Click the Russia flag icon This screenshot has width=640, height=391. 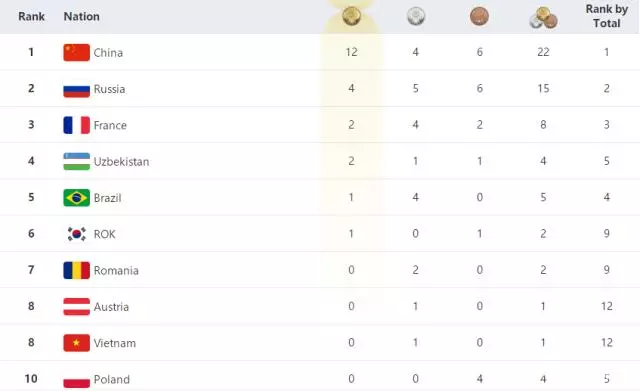tap(76, 89)
